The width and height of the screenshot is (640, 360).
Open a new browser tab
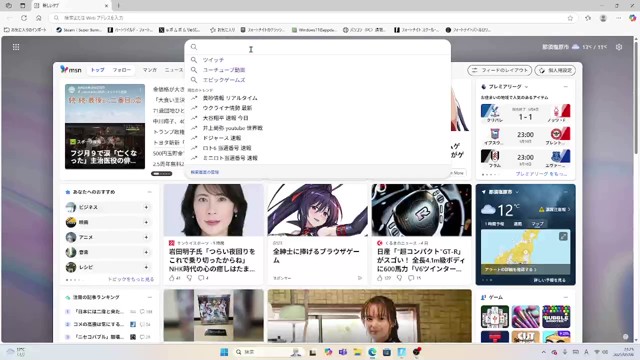pos(118,6)
